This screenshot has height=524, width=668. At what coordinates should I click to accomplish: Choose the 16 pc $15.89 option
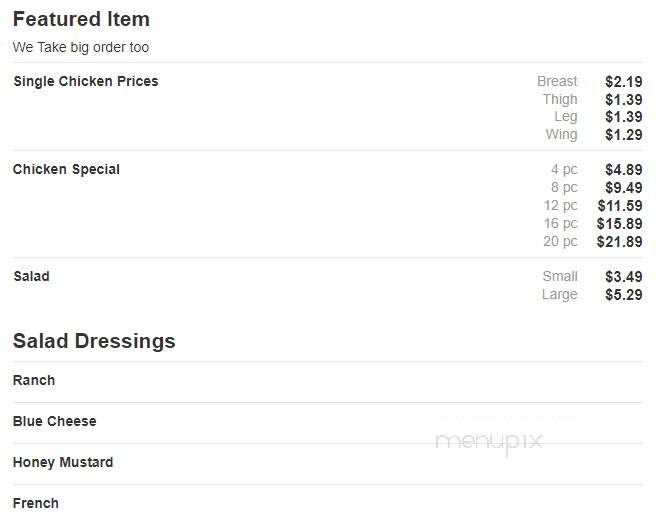click(593, 223)
